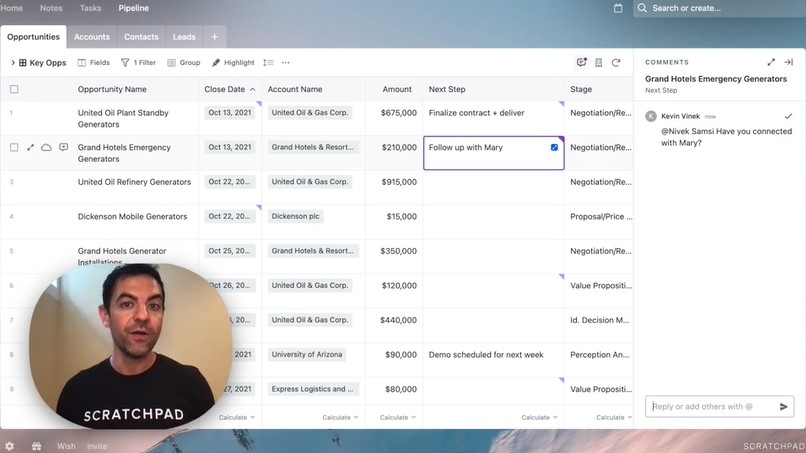Go to Tasks in top navigation
806x453 pixels.
coord(90,8)
